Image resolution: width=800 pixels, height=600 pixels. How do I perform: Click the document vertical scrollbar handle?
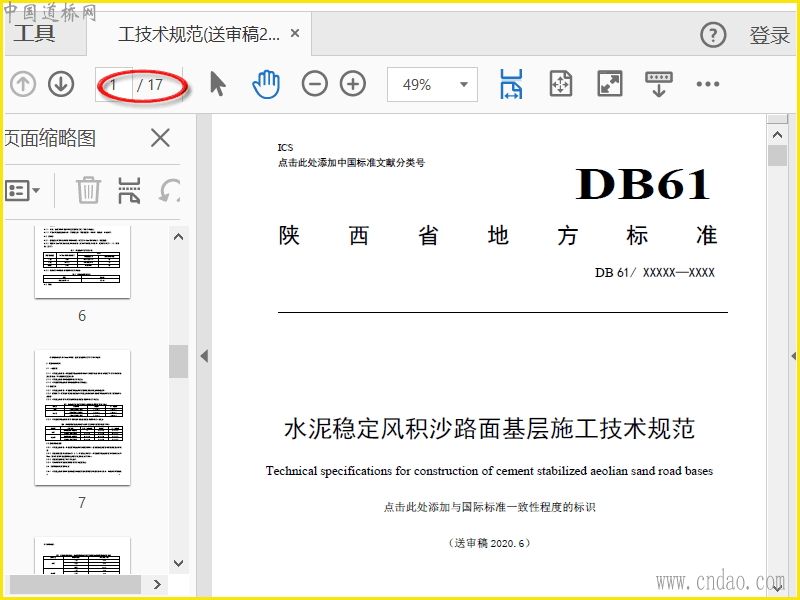click(x=777, y=156)
